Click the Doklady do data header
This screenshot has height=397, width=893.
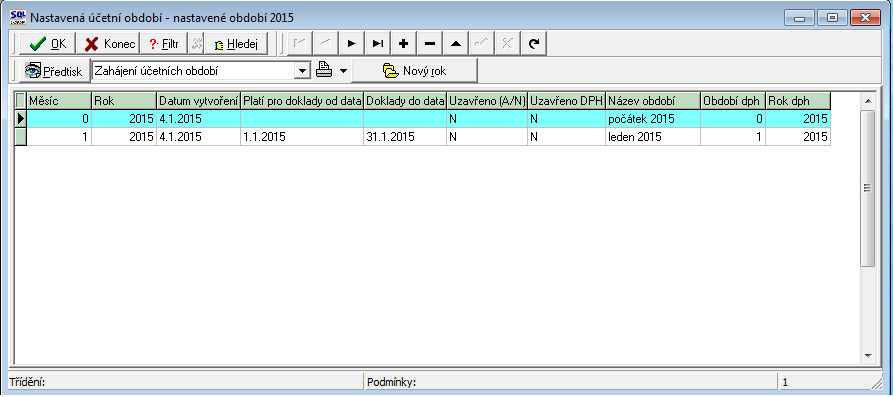(405, 101)
